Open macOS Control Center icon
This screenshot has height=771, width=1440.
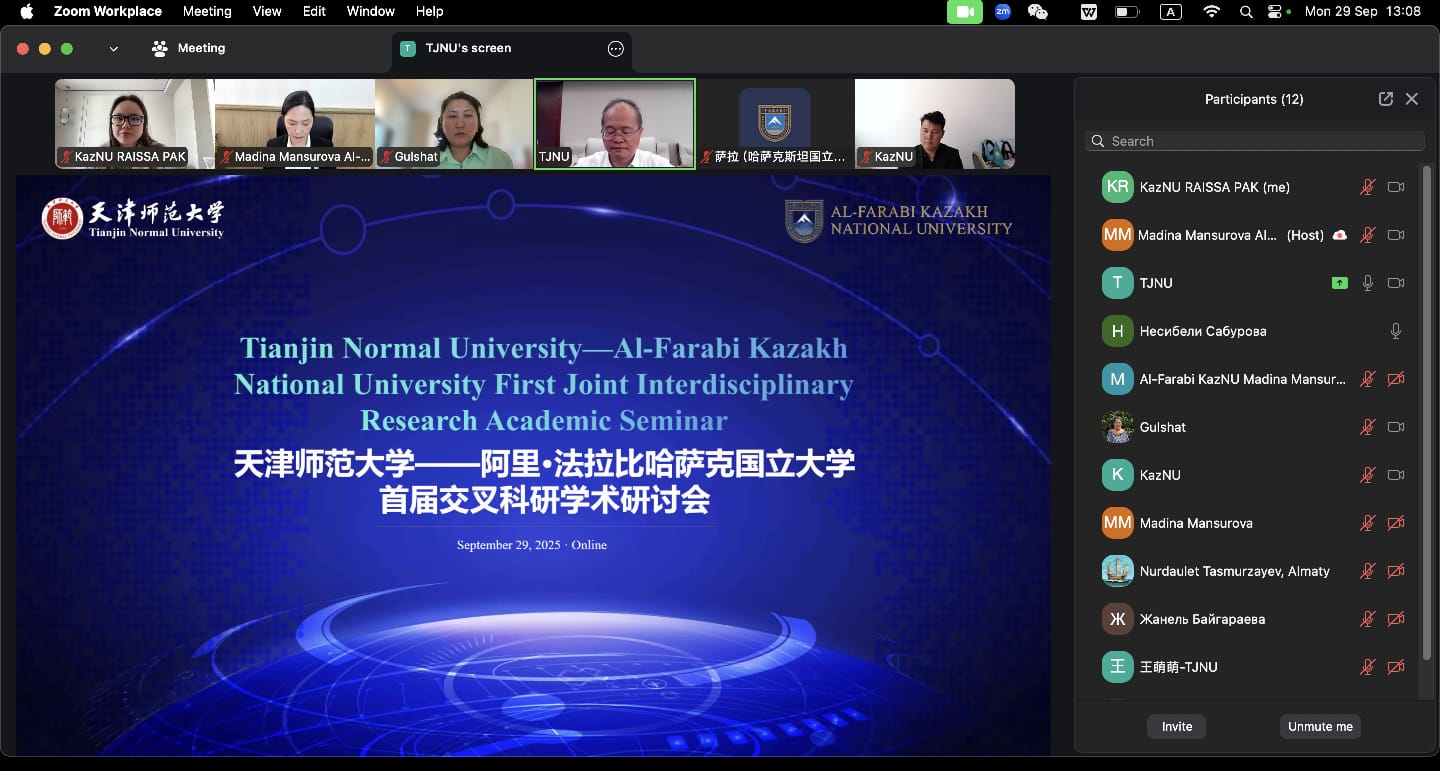click(x=1275, y=12)
